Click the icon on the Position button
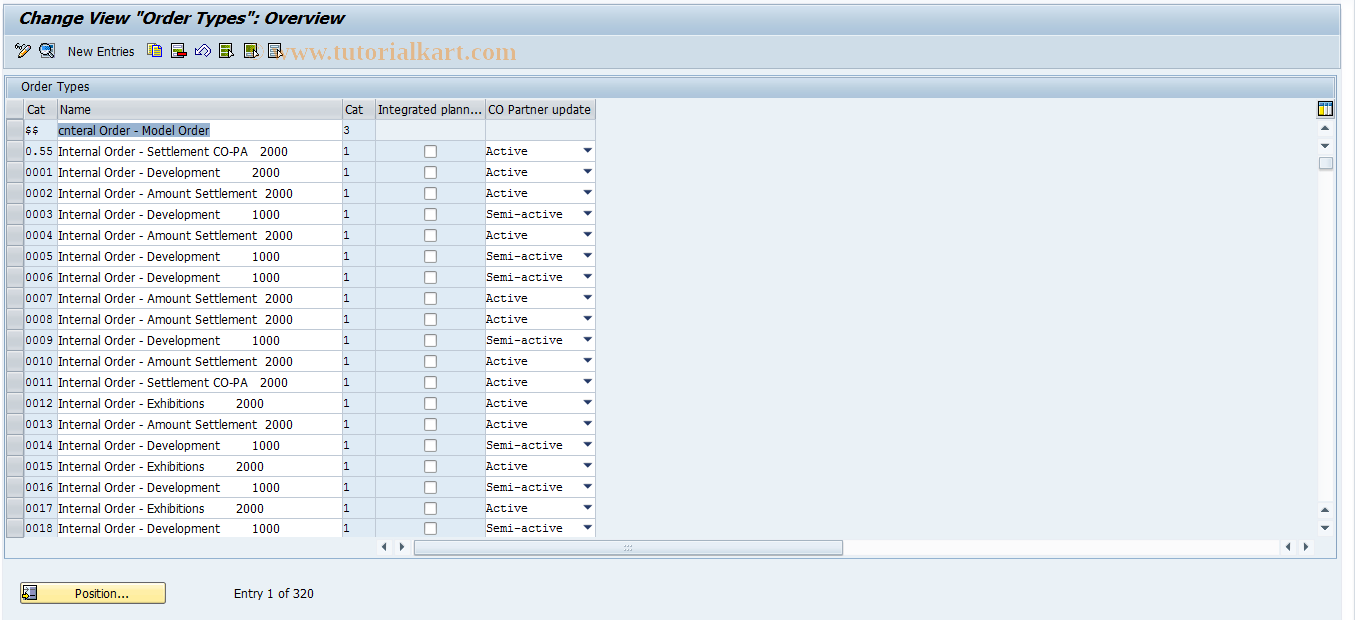The image size is (1355, 620). [30, 593]
